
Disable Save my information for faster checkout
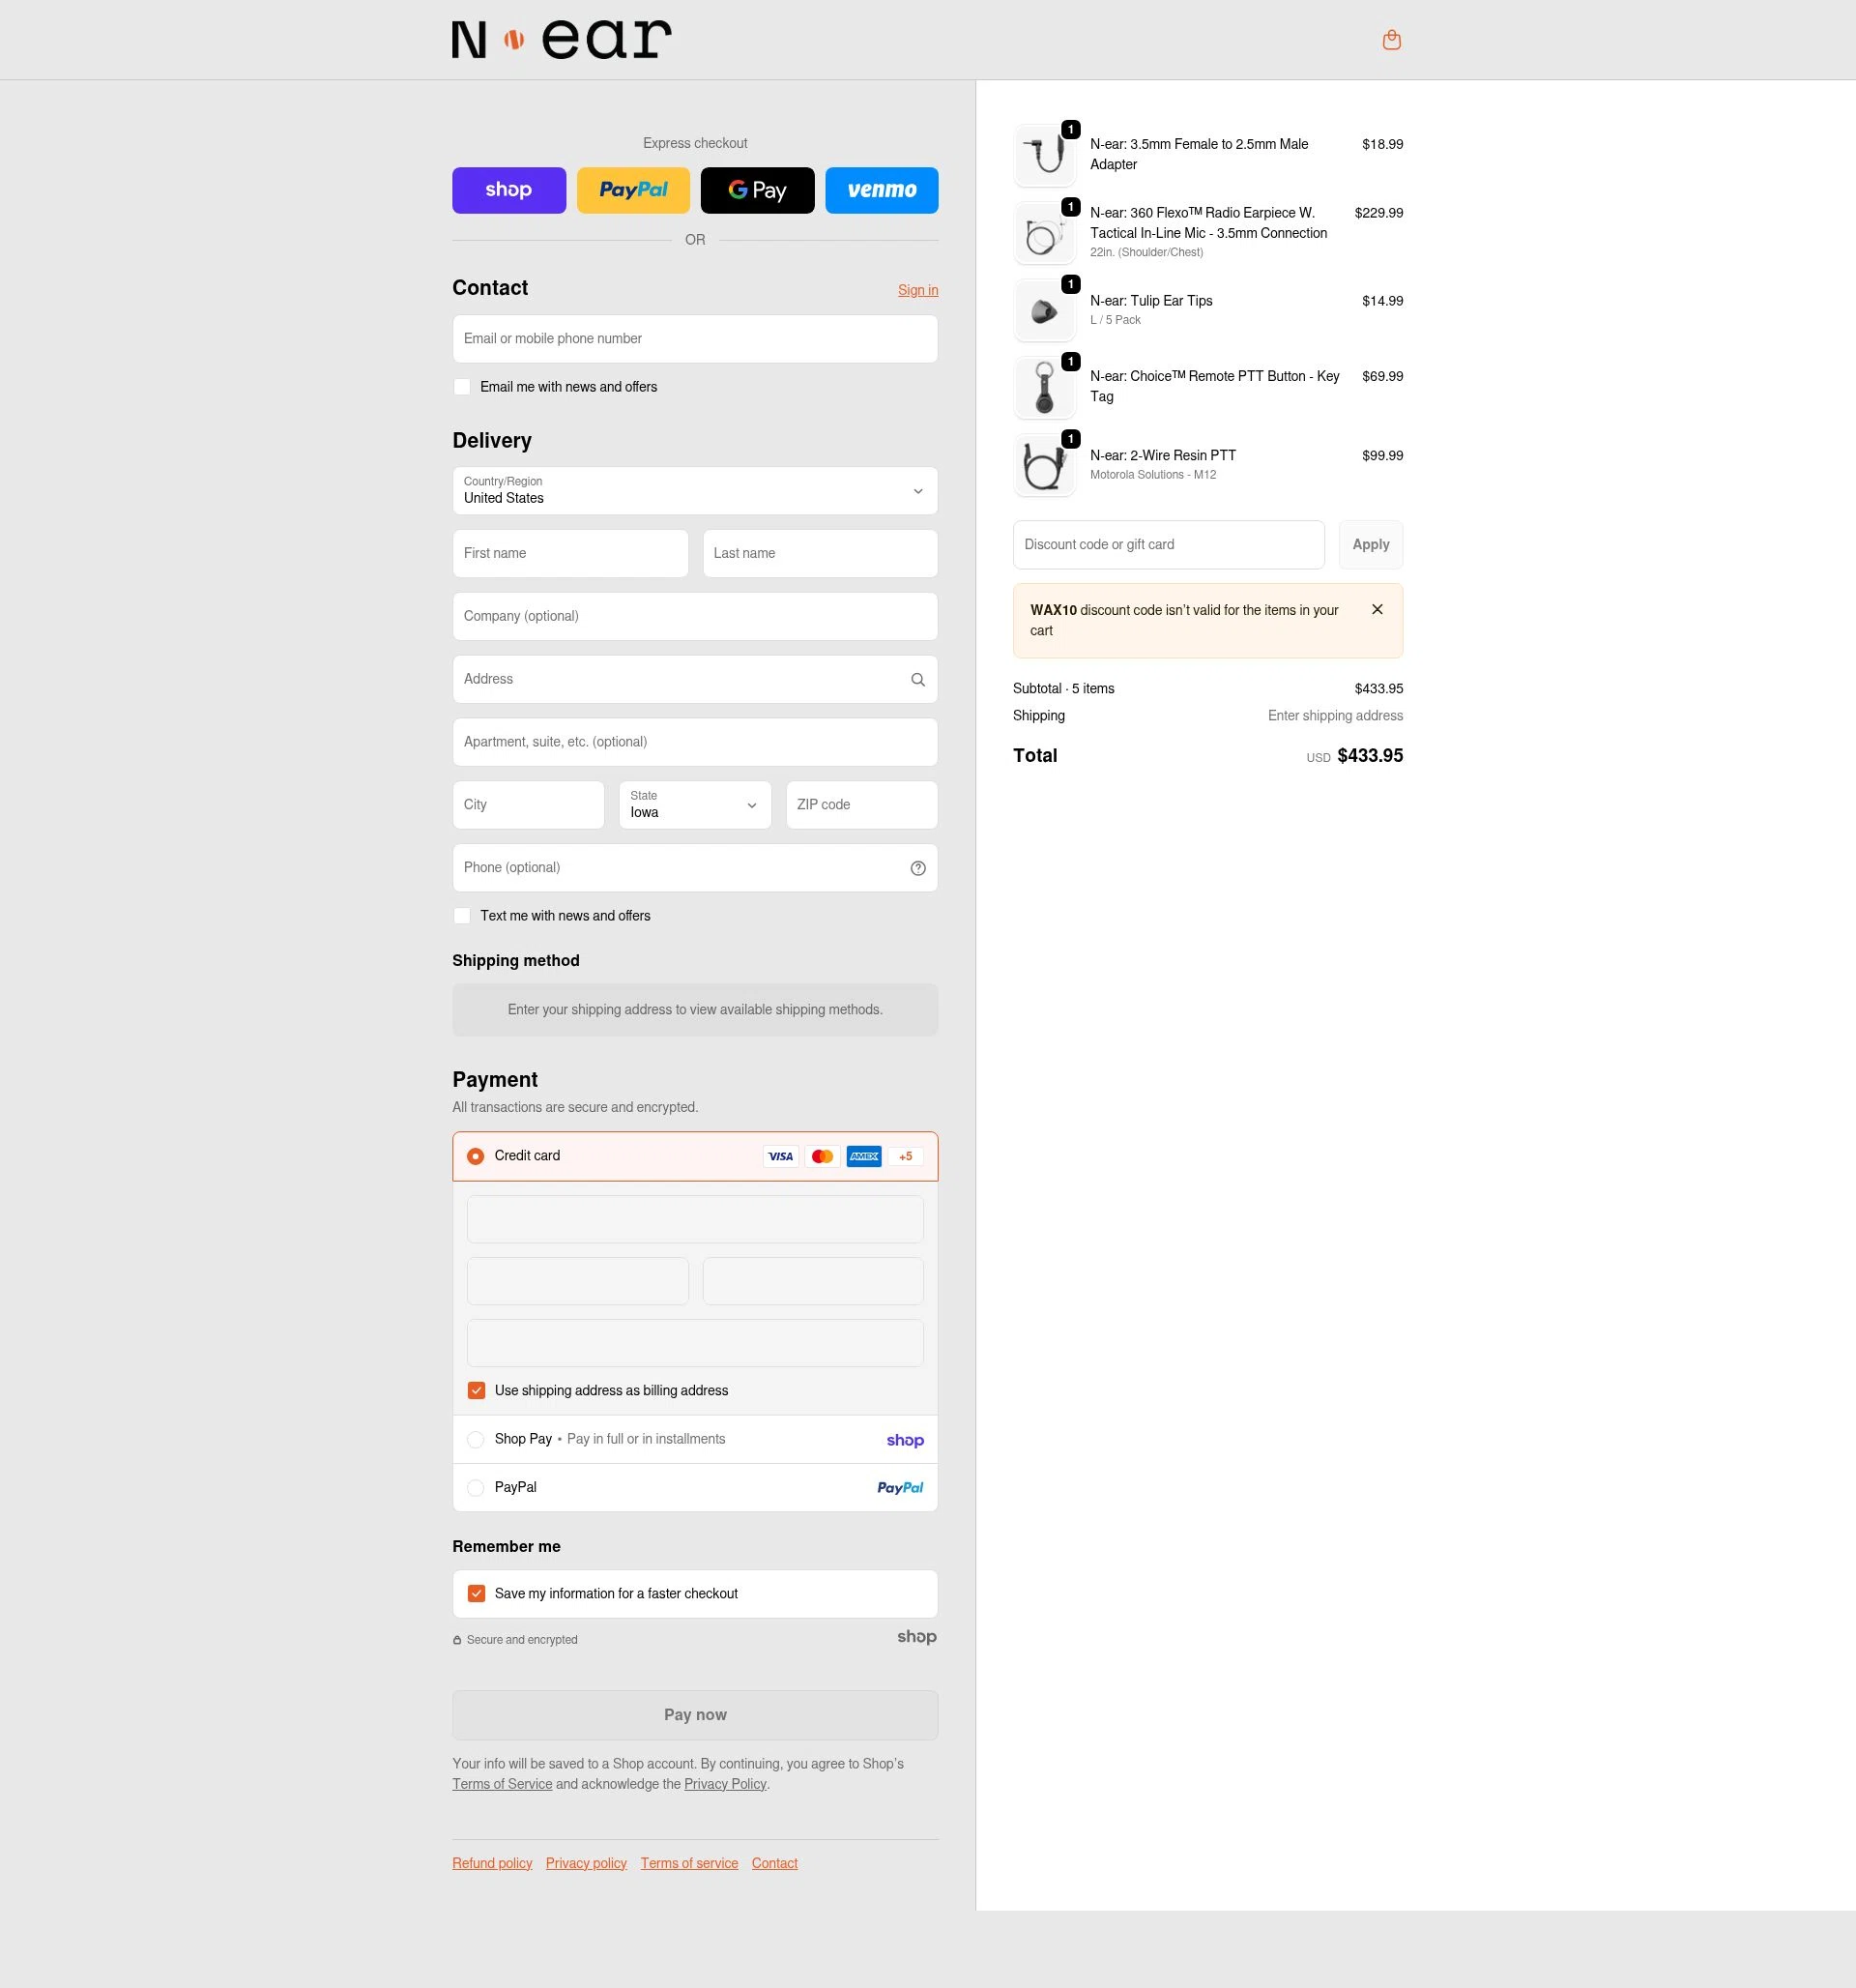pos(477,1593)
